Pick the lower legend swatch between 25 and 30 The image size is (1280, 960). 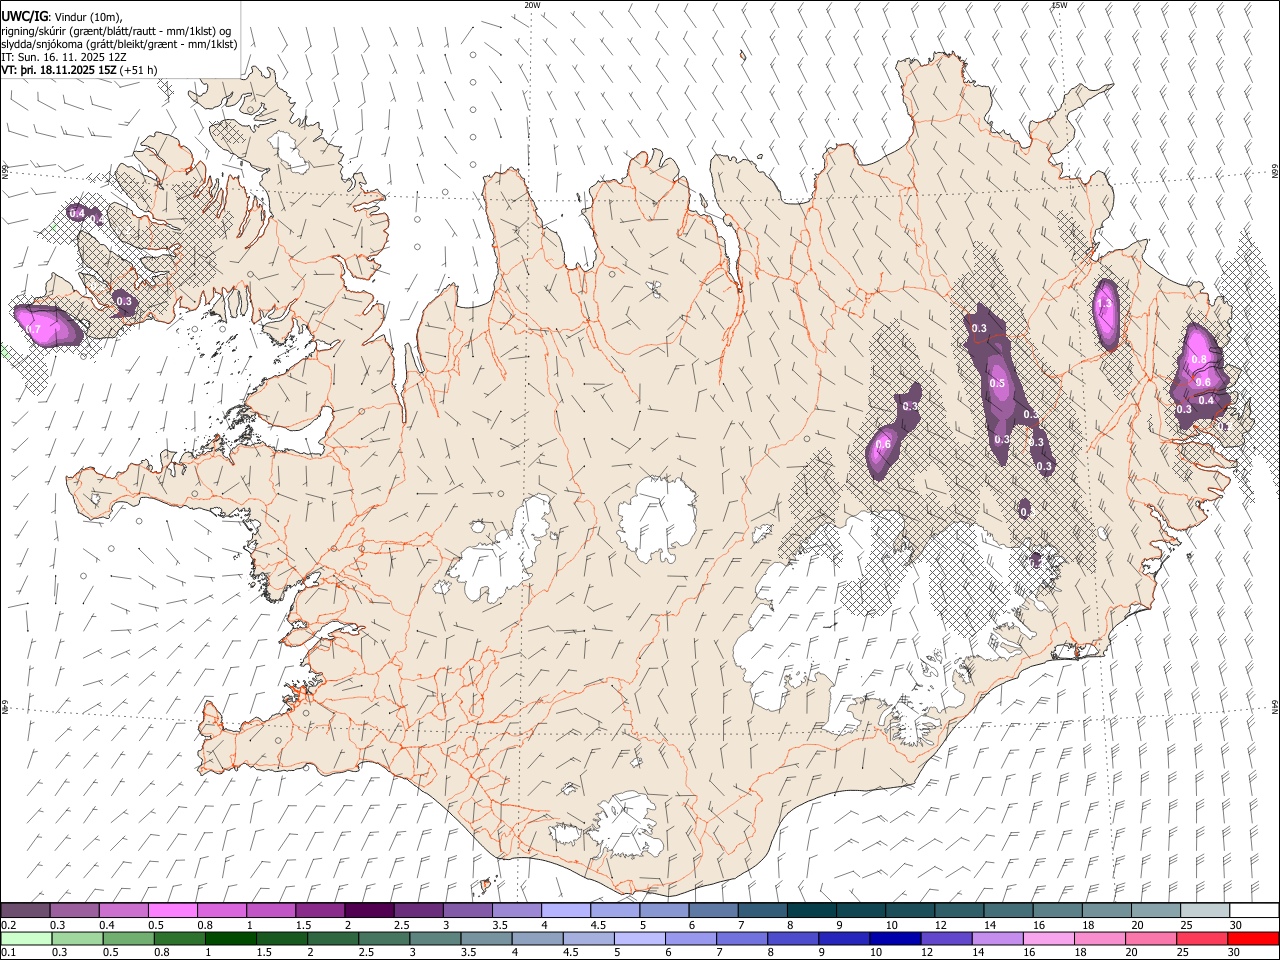click(x=1201, y=938)
